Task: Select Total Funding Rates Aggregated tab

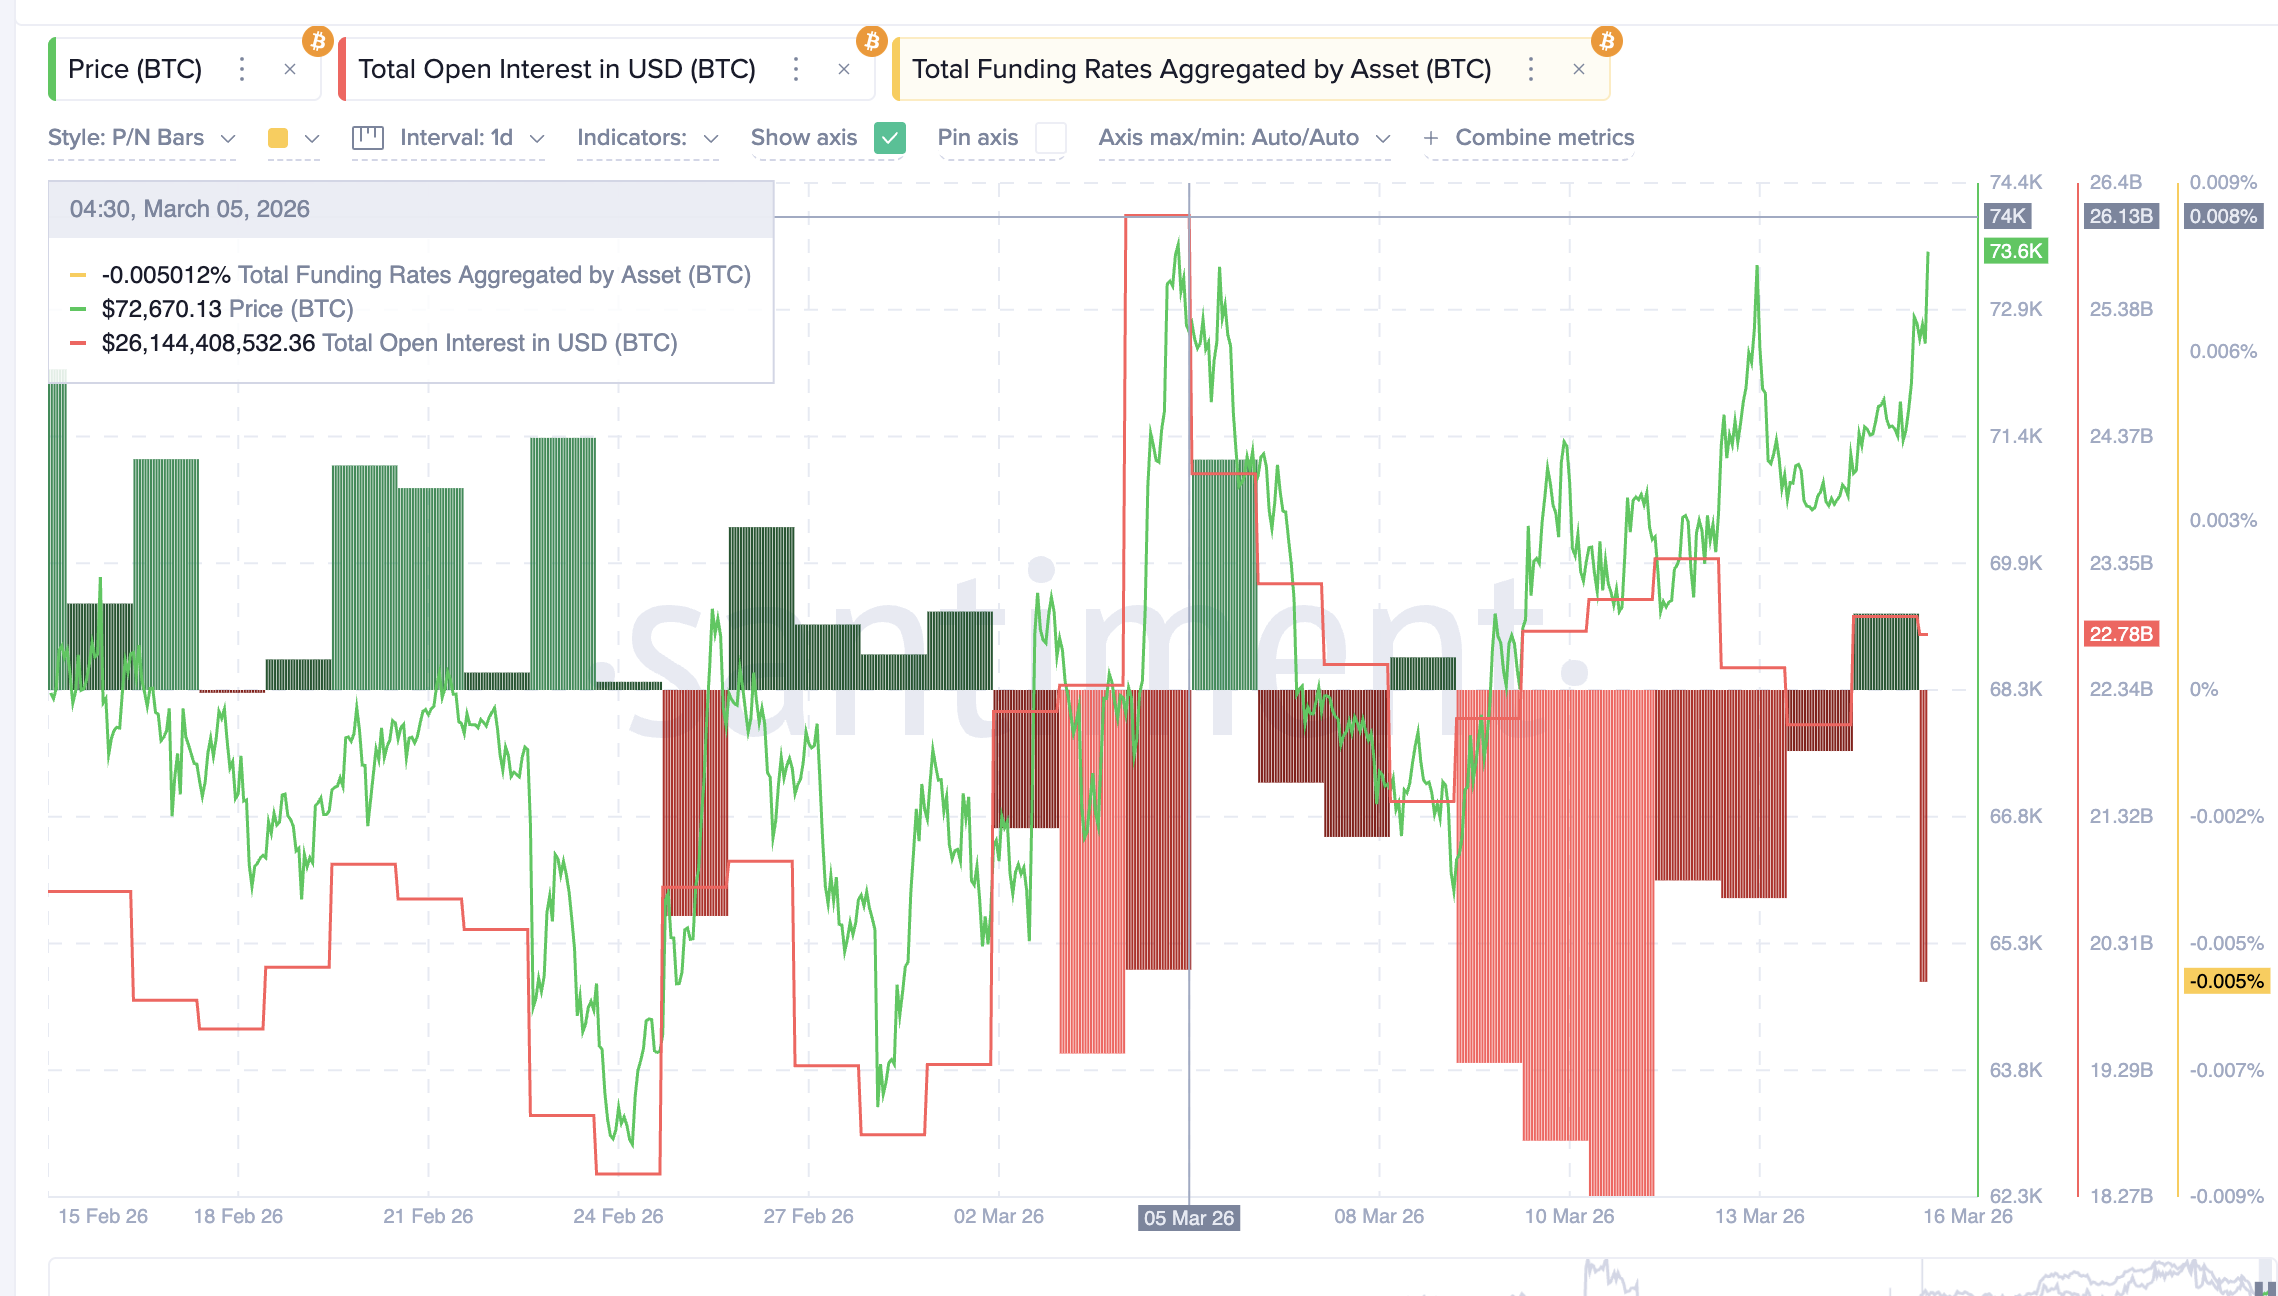Action: click(1200, 69)
